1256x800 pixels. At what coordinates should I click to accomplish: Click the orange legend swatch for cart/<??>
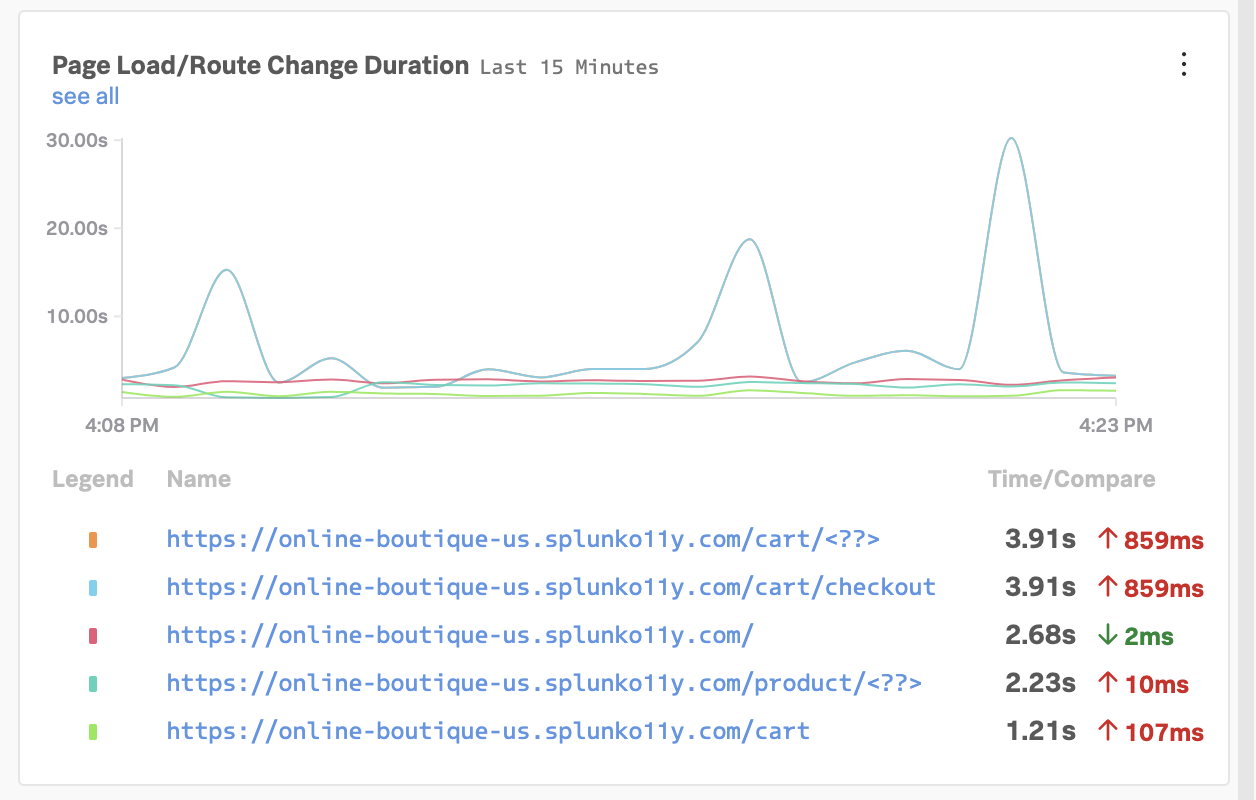click(93, 540)
